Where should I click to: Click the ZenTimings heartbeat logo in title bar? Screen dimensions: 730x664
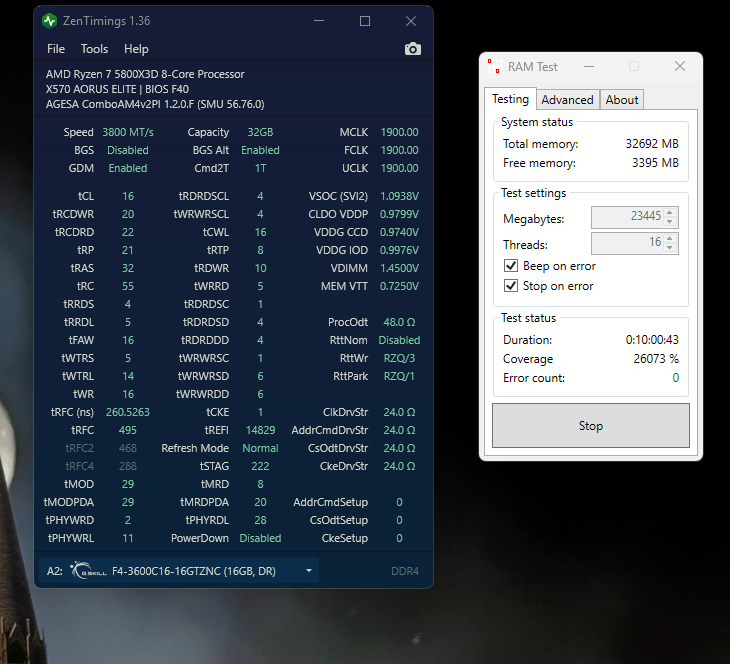[x=49, y=21]
